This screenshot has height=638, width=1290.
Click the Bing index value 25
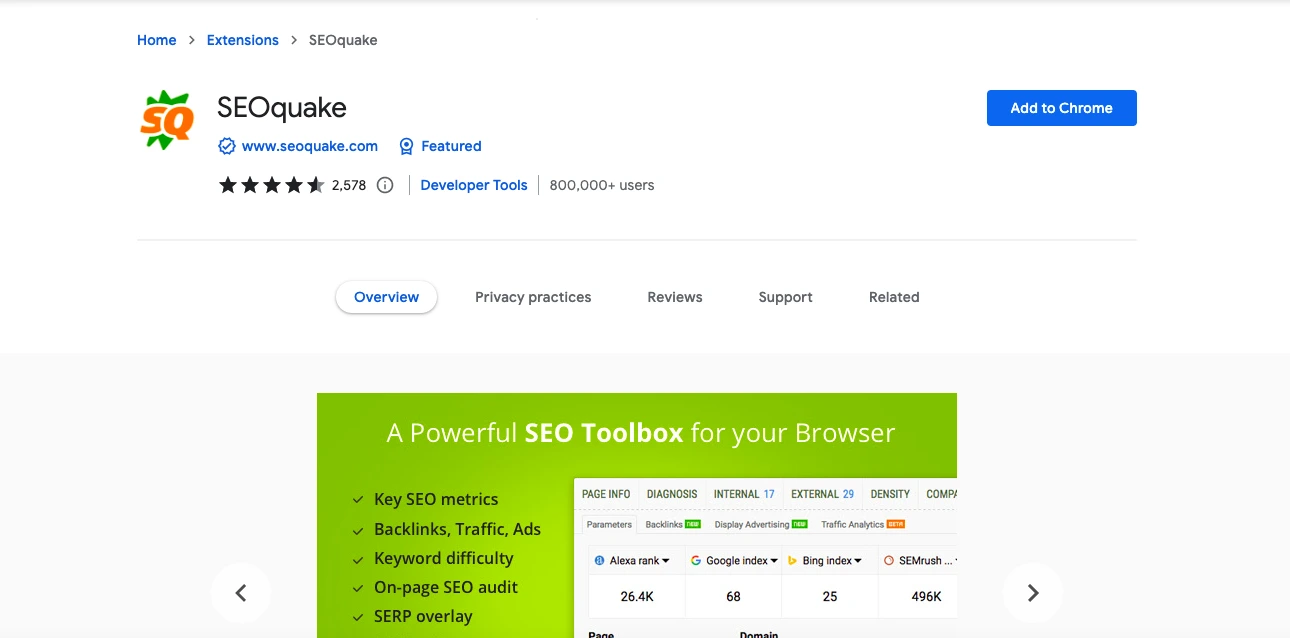pyautogui.click(x=830, y=596)
